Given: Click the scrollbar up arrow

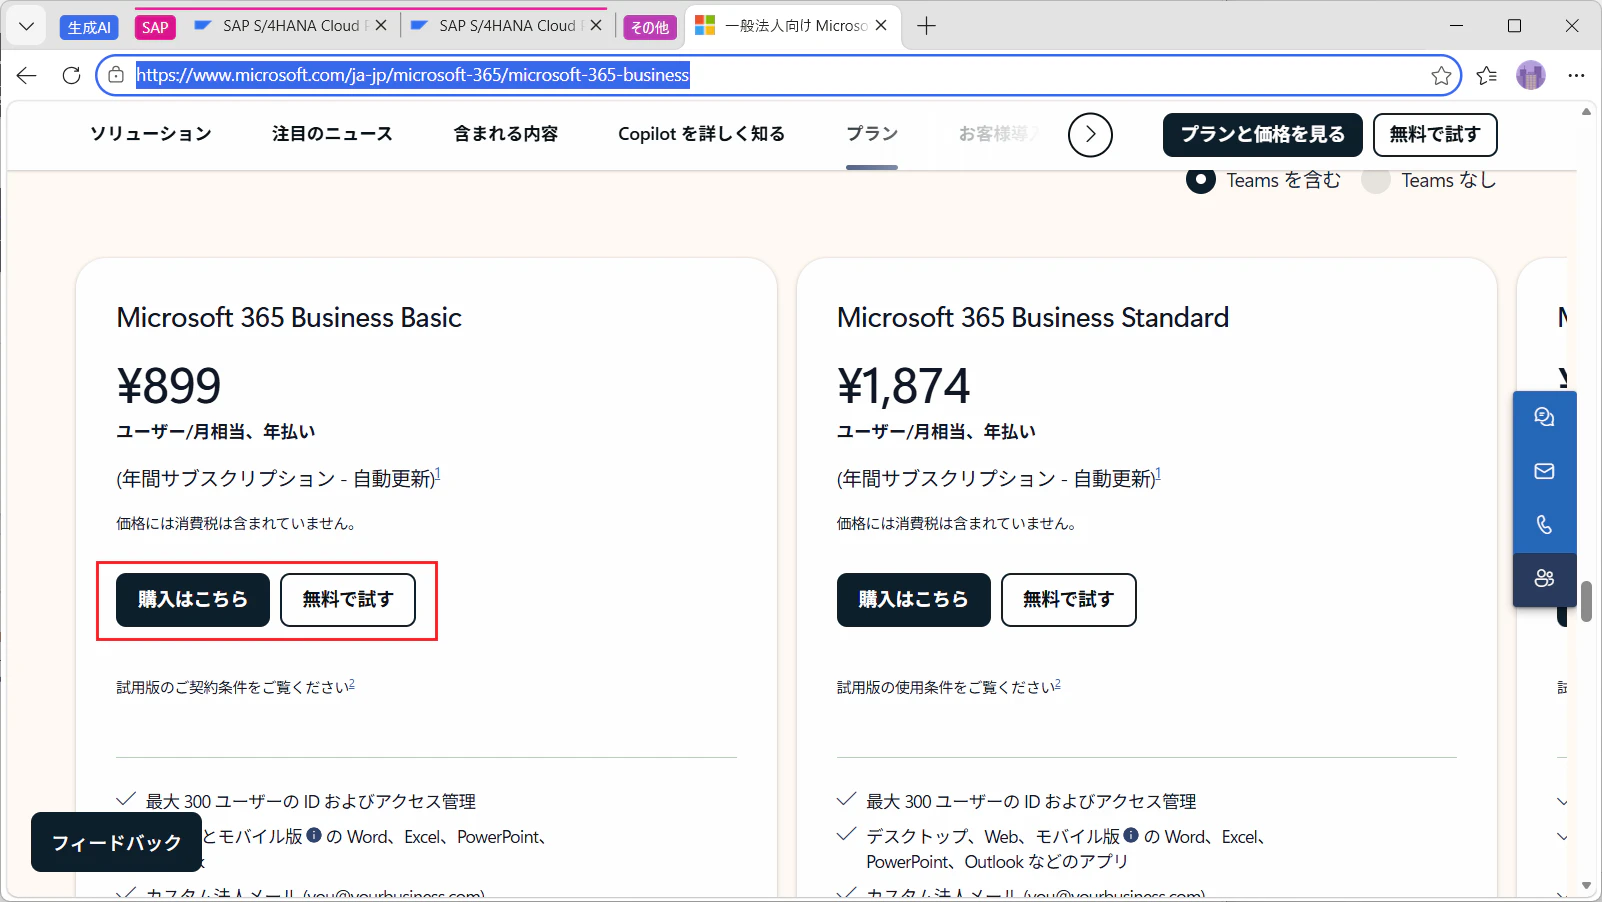Looking at the screenshot, I should 1586,111.
